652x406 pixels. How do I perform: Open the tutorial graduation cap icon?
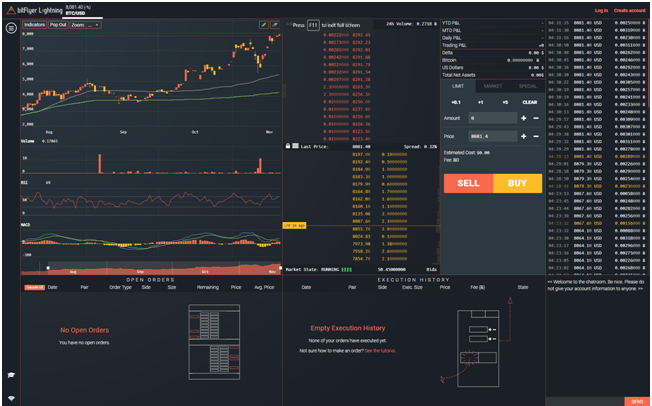[x=11, y=375]
